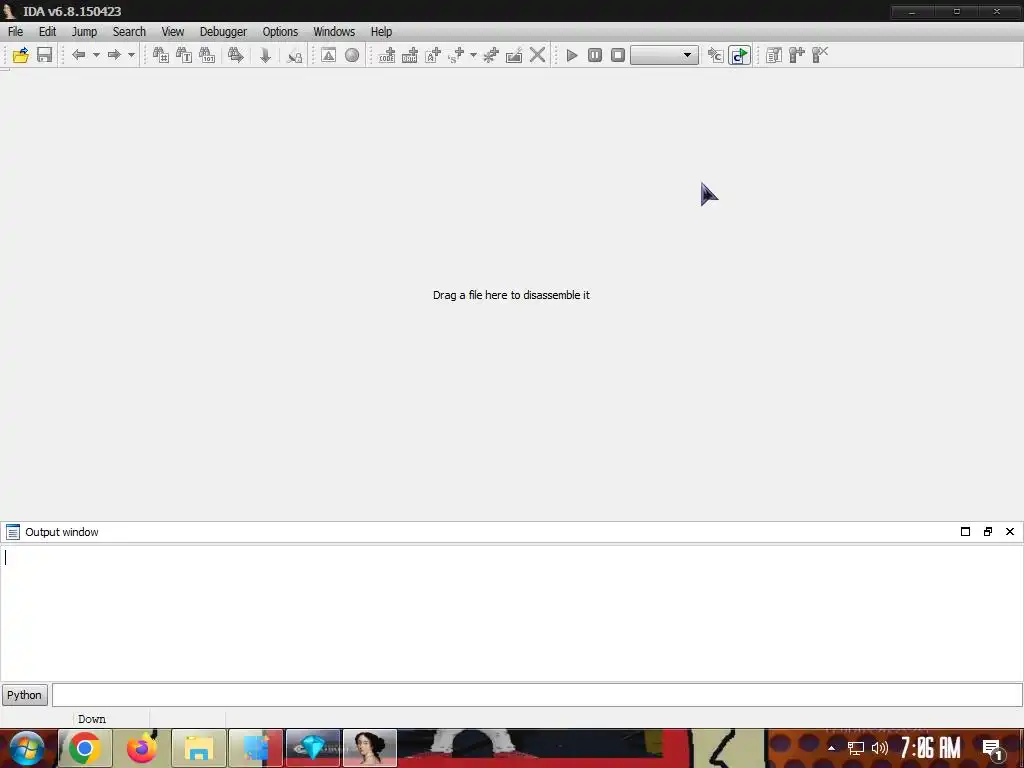
Task: Click the convert to code icon
Action: (x=387, y=56)
